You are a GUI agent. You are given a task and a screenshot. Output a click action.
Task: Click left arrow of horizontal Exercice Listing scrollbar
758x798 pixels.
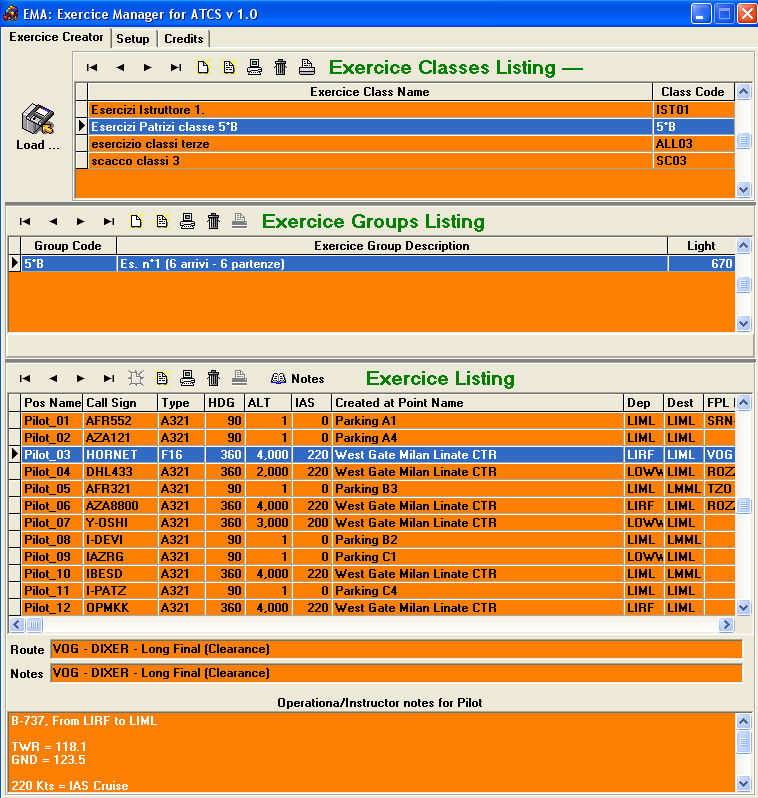point(17,624)
